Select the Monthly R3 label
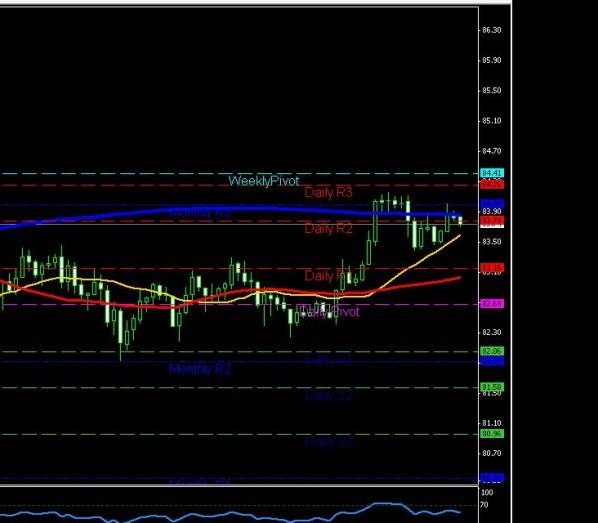 pos(200,212)
